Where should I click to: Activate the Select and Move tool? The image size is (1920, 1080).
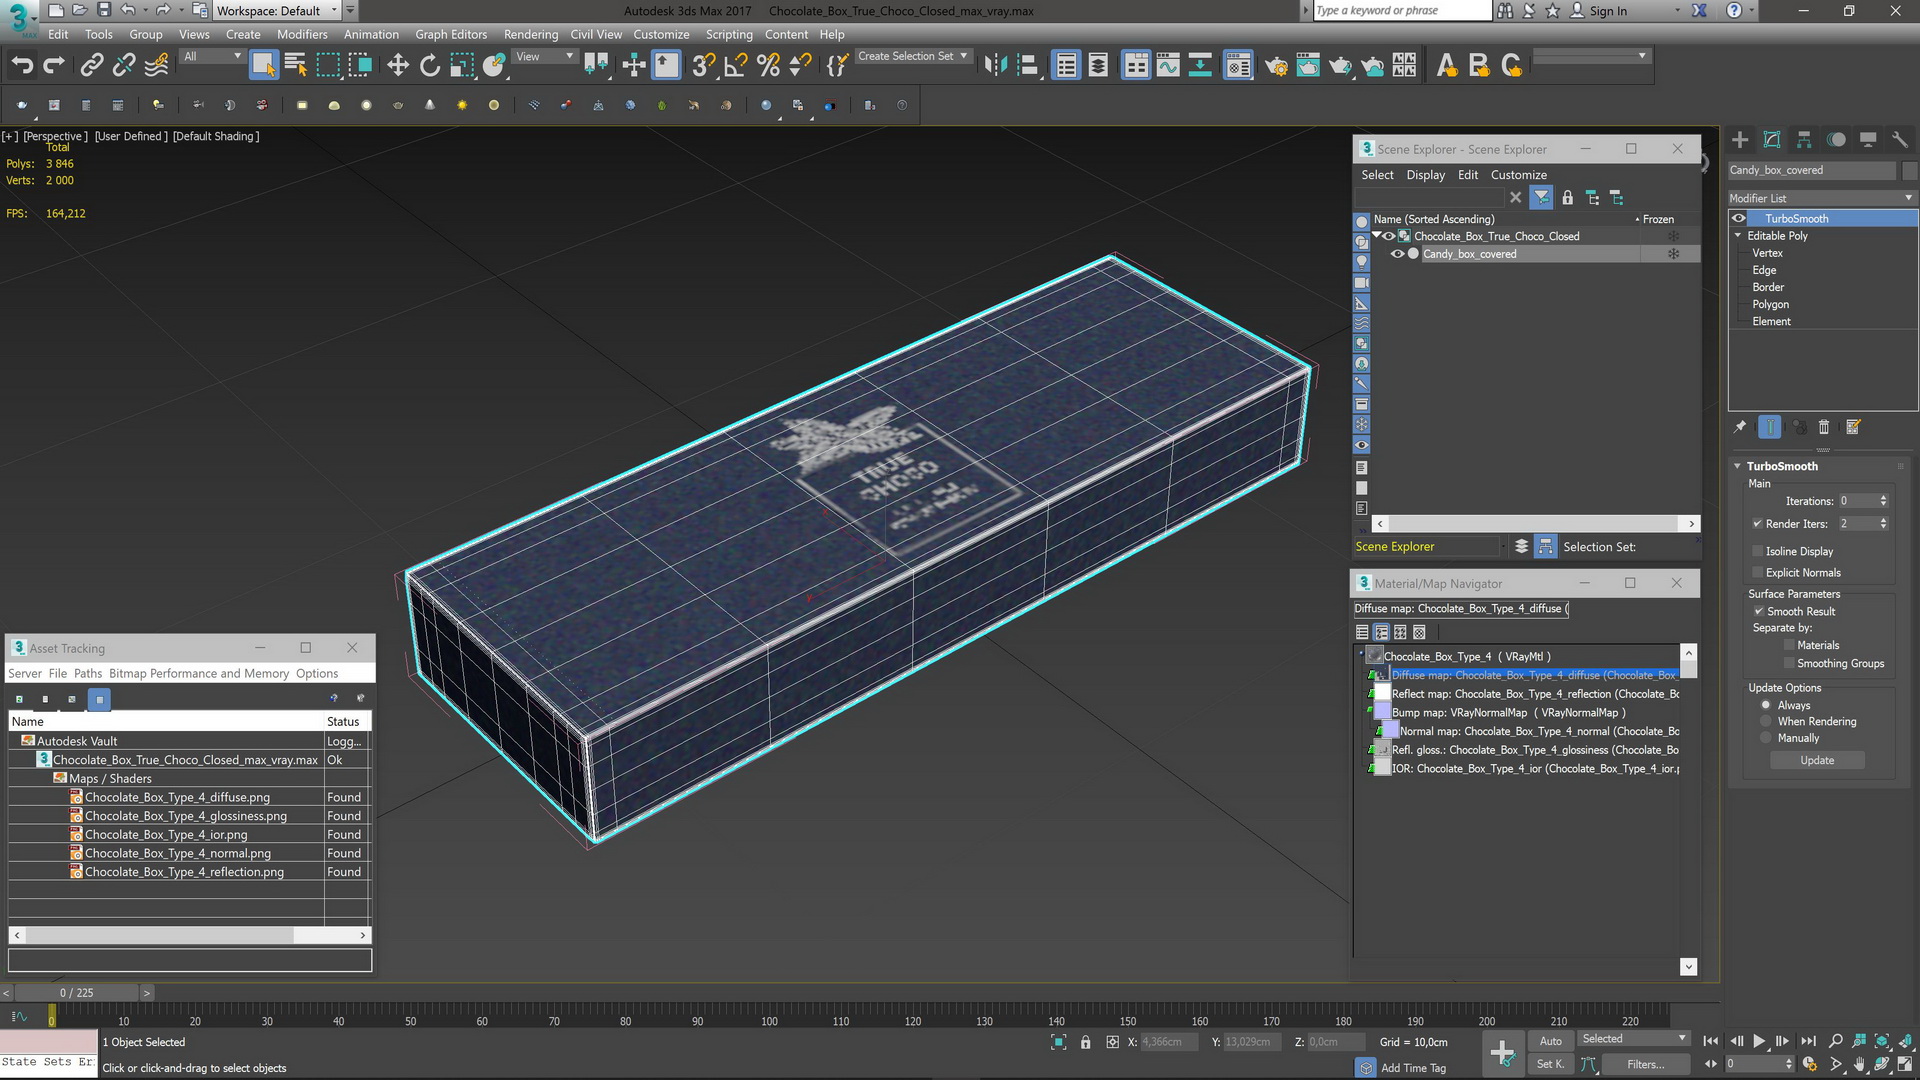point(398,66)
